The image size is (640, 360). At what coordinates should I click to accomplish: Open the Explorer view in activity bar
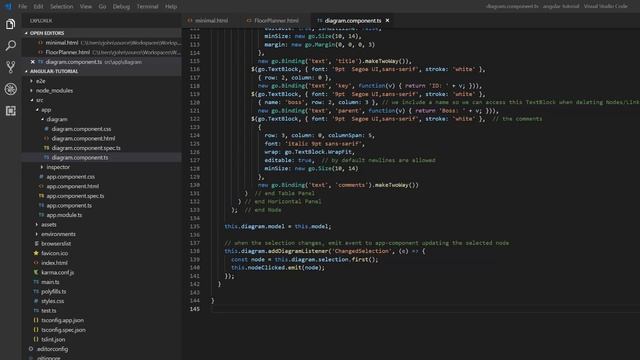pos(11,24)
